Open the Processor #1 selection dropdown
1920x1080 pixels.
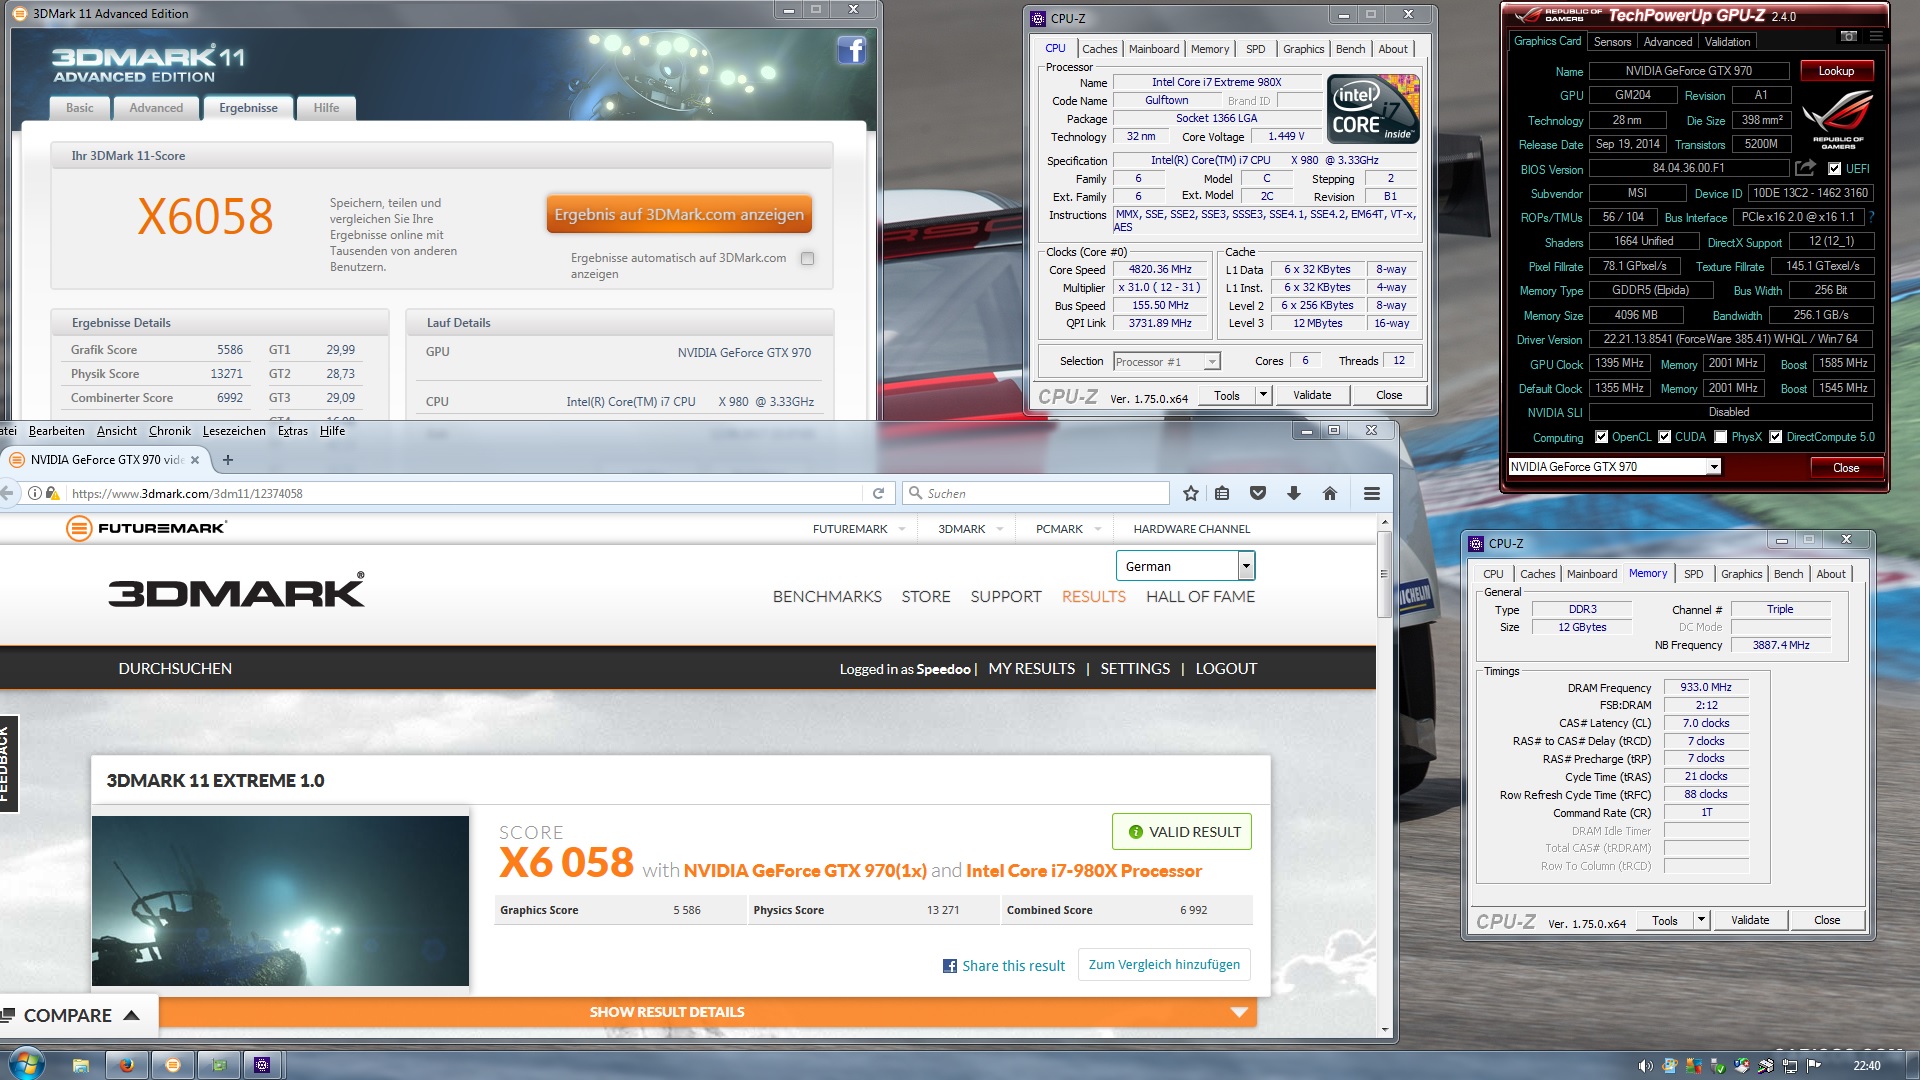pos(1211,362)
